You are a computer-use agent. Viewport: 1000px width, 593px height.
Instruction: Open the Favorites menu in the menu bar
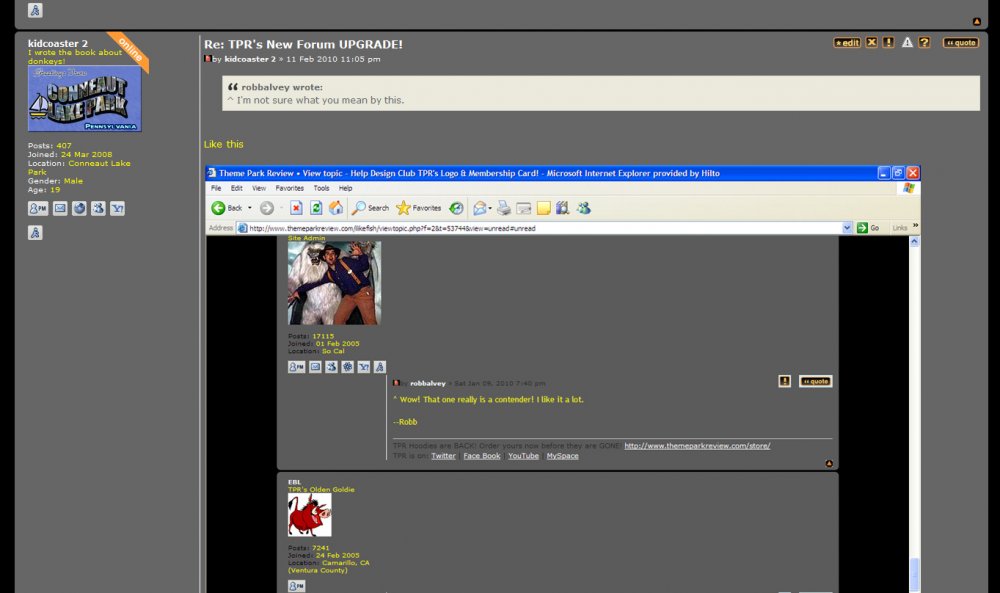(x=289, y=188)
